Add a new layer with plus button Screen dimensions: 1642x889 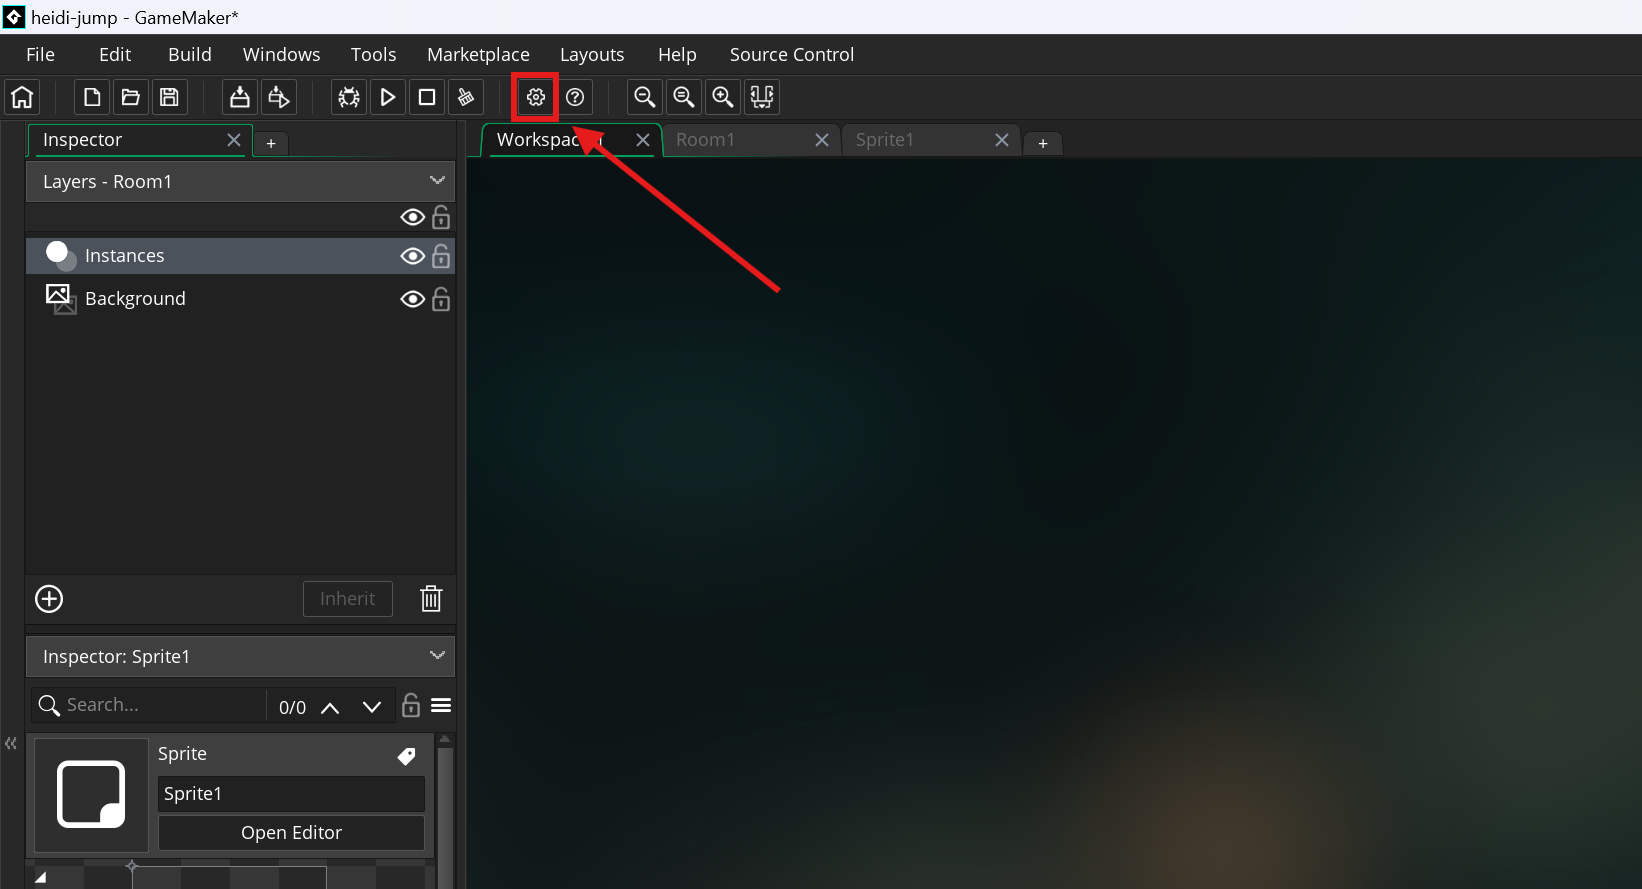pyautogui.click(x=49, y=599)
